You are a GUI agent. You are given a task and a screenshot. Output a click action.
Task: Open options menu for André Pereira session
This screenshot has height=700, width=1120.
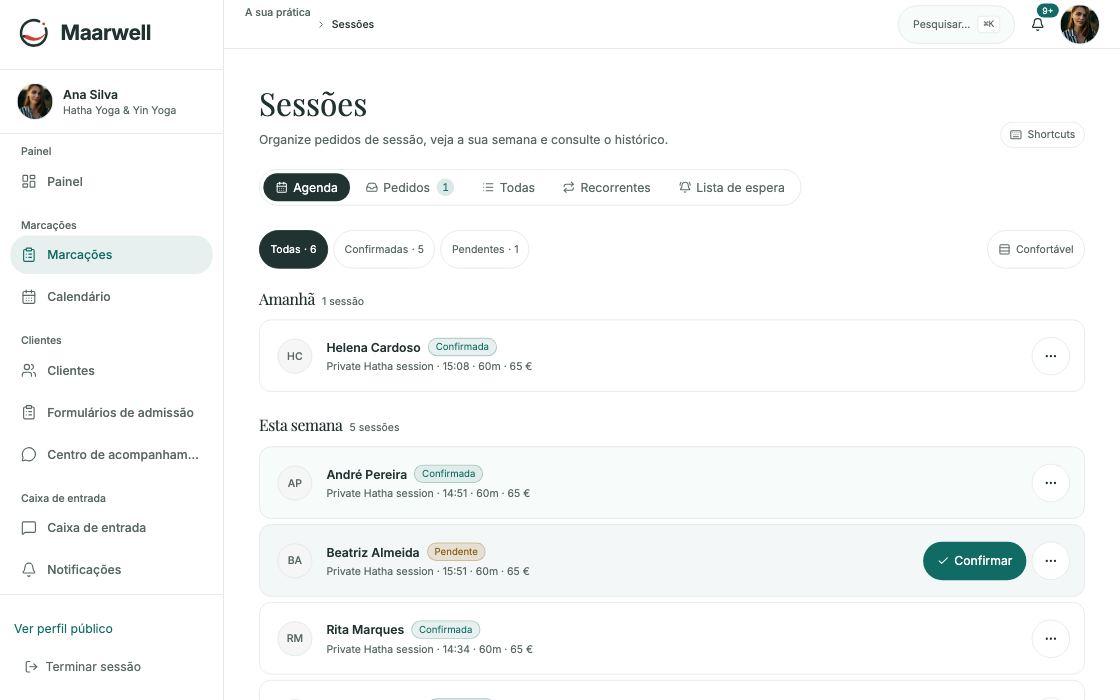(x=1050, y=483)
